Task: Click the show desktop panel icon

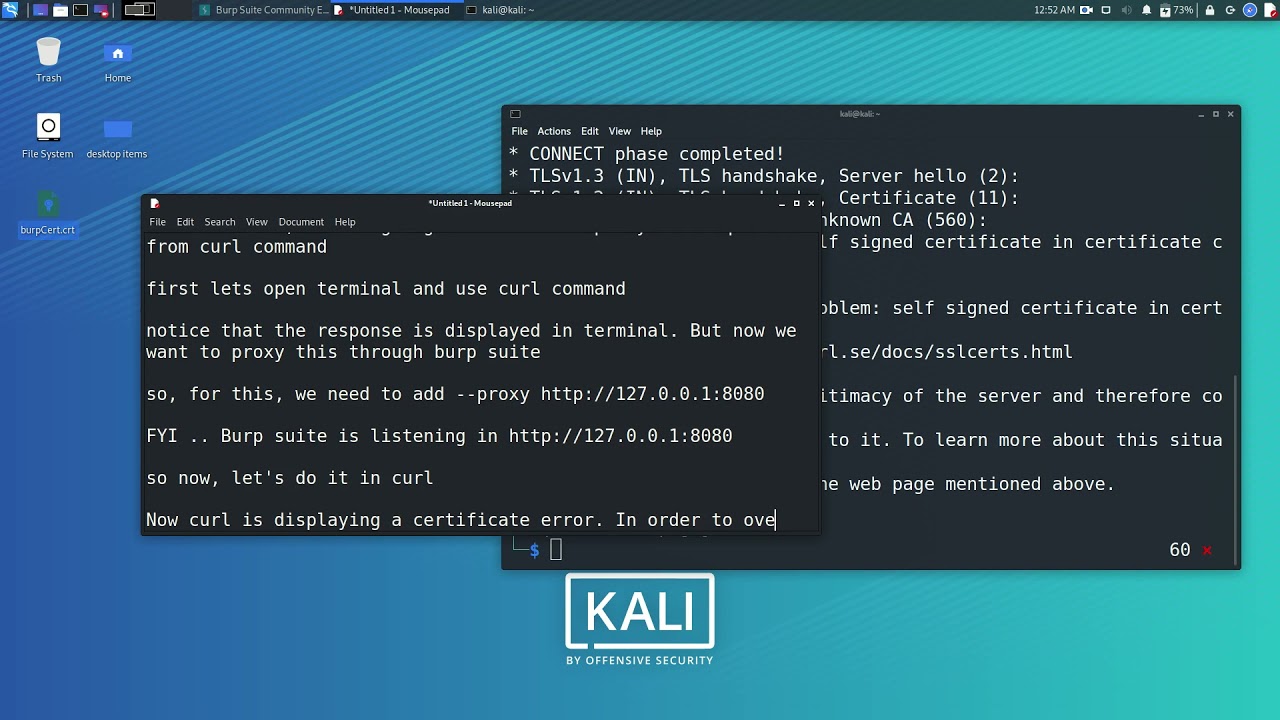Action: [40, 10]
